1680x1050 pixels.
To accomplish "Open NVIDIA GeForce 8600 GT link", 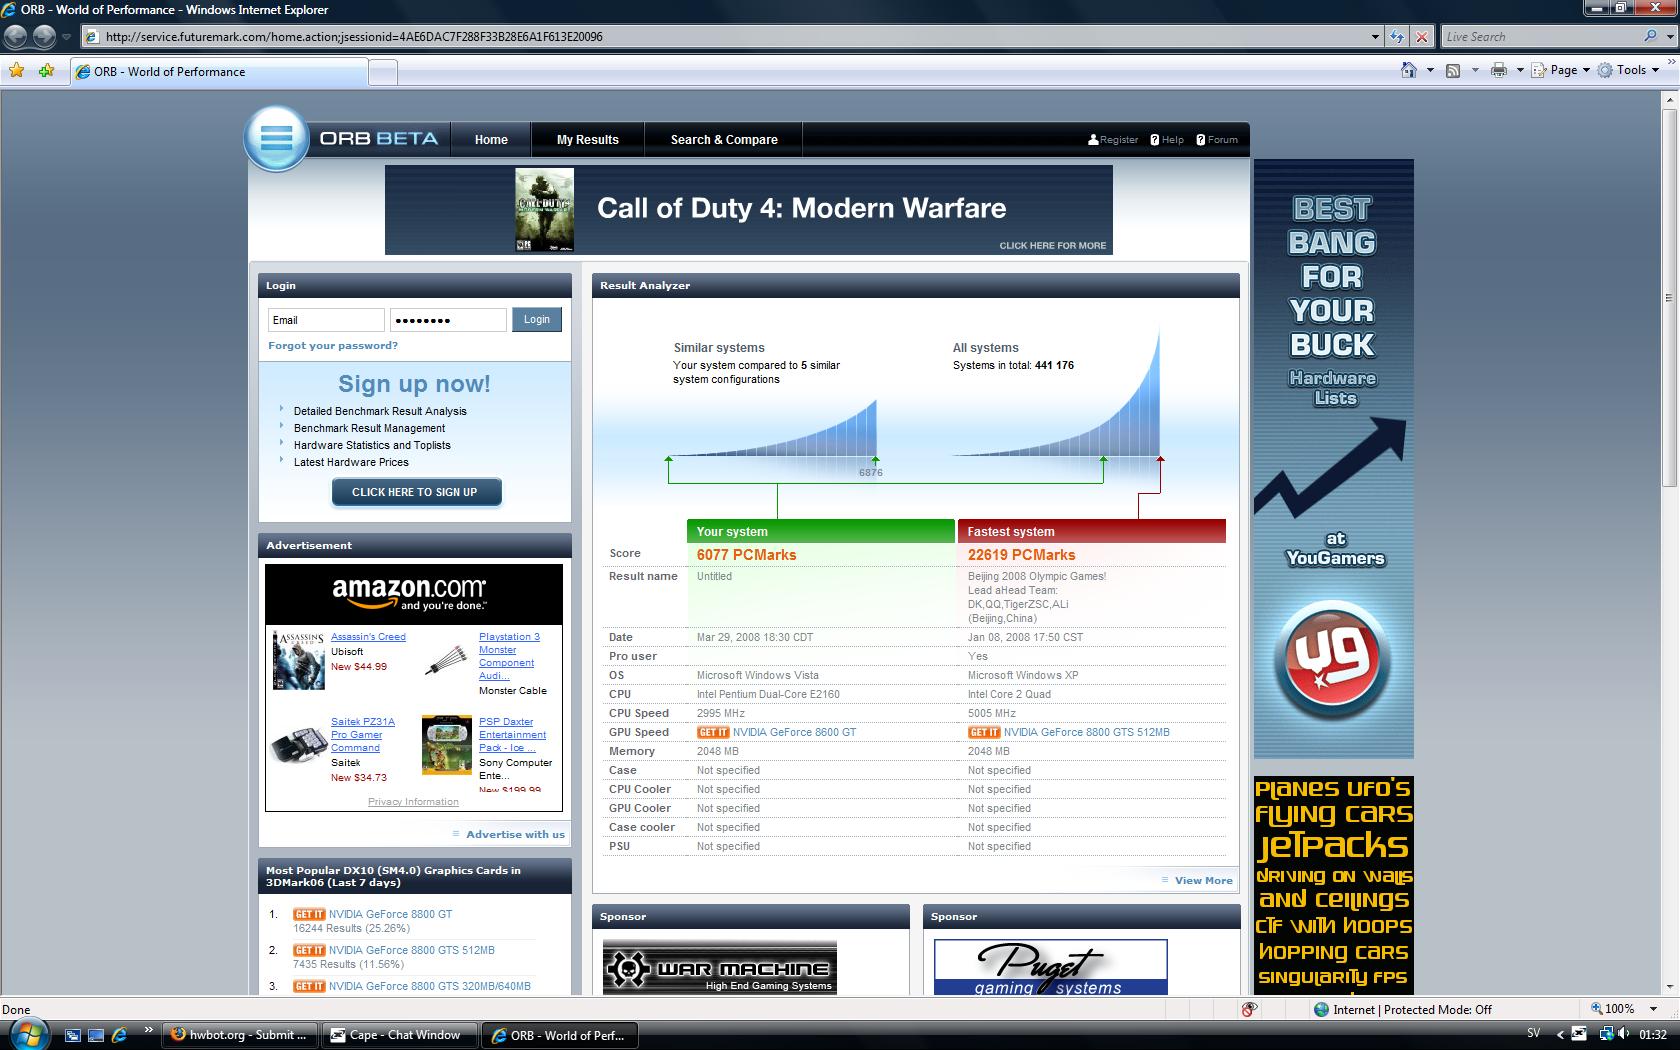I will pos(794,732).
